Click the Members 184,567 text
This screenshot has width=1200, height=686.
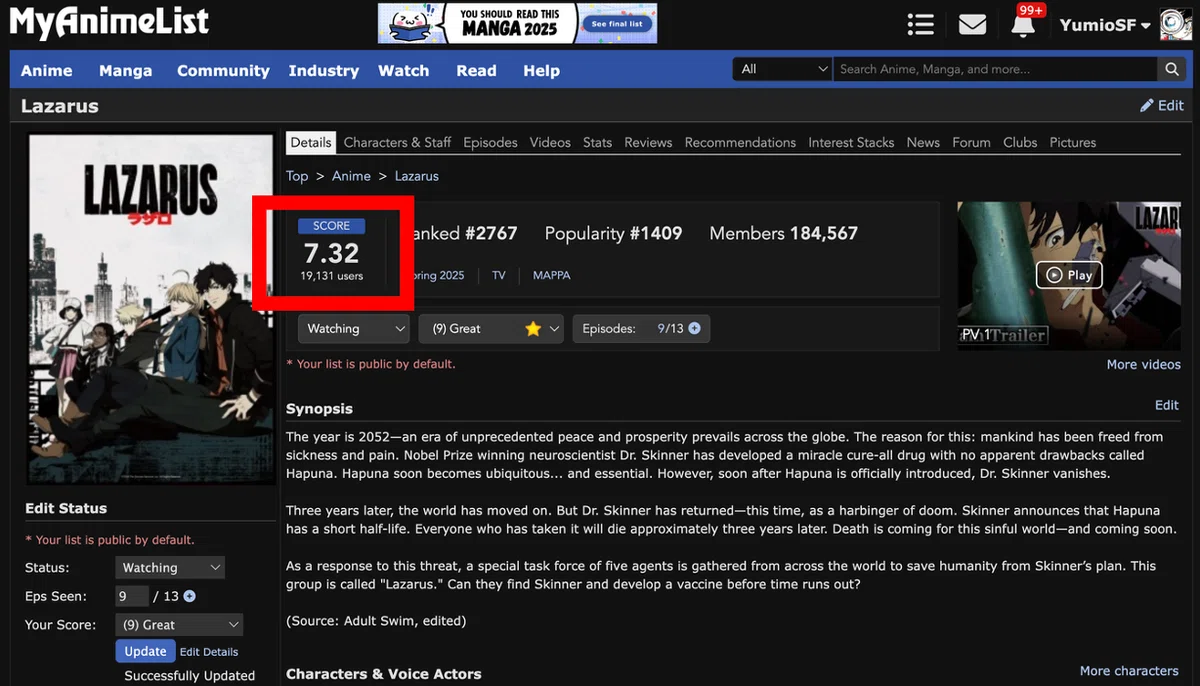784,233
